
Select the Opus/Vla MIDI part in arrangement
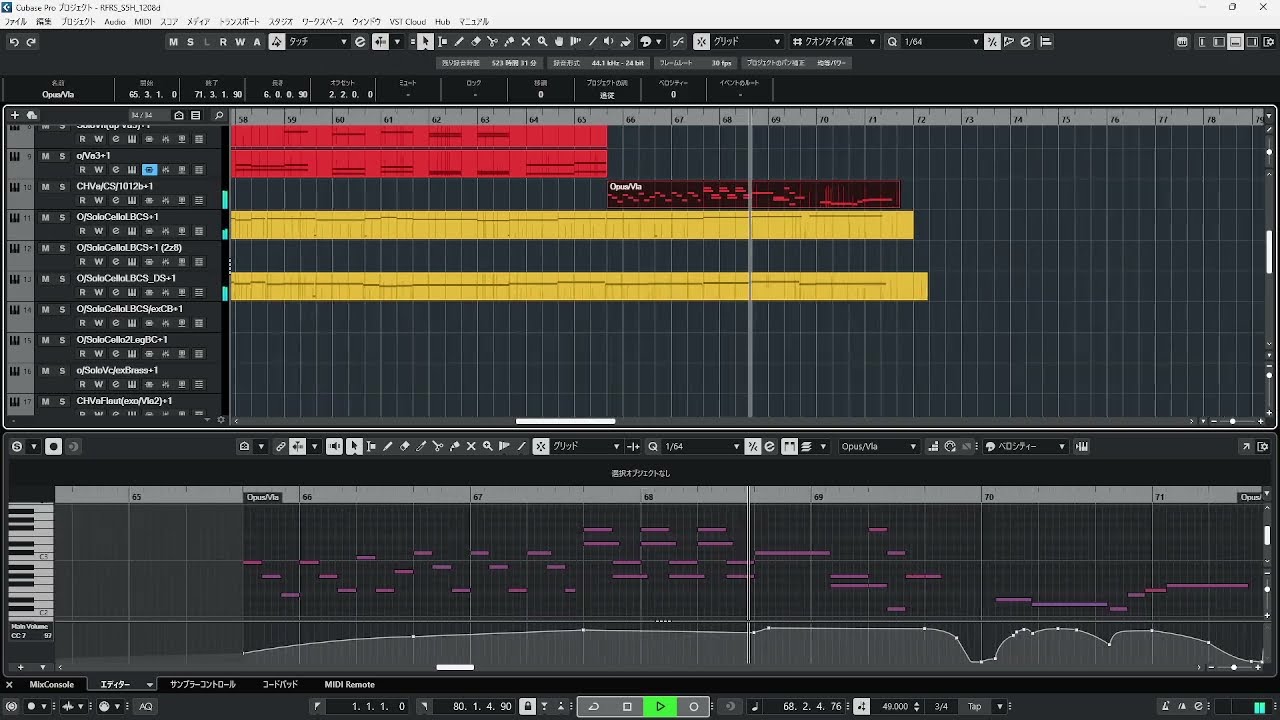coord(754,194)
